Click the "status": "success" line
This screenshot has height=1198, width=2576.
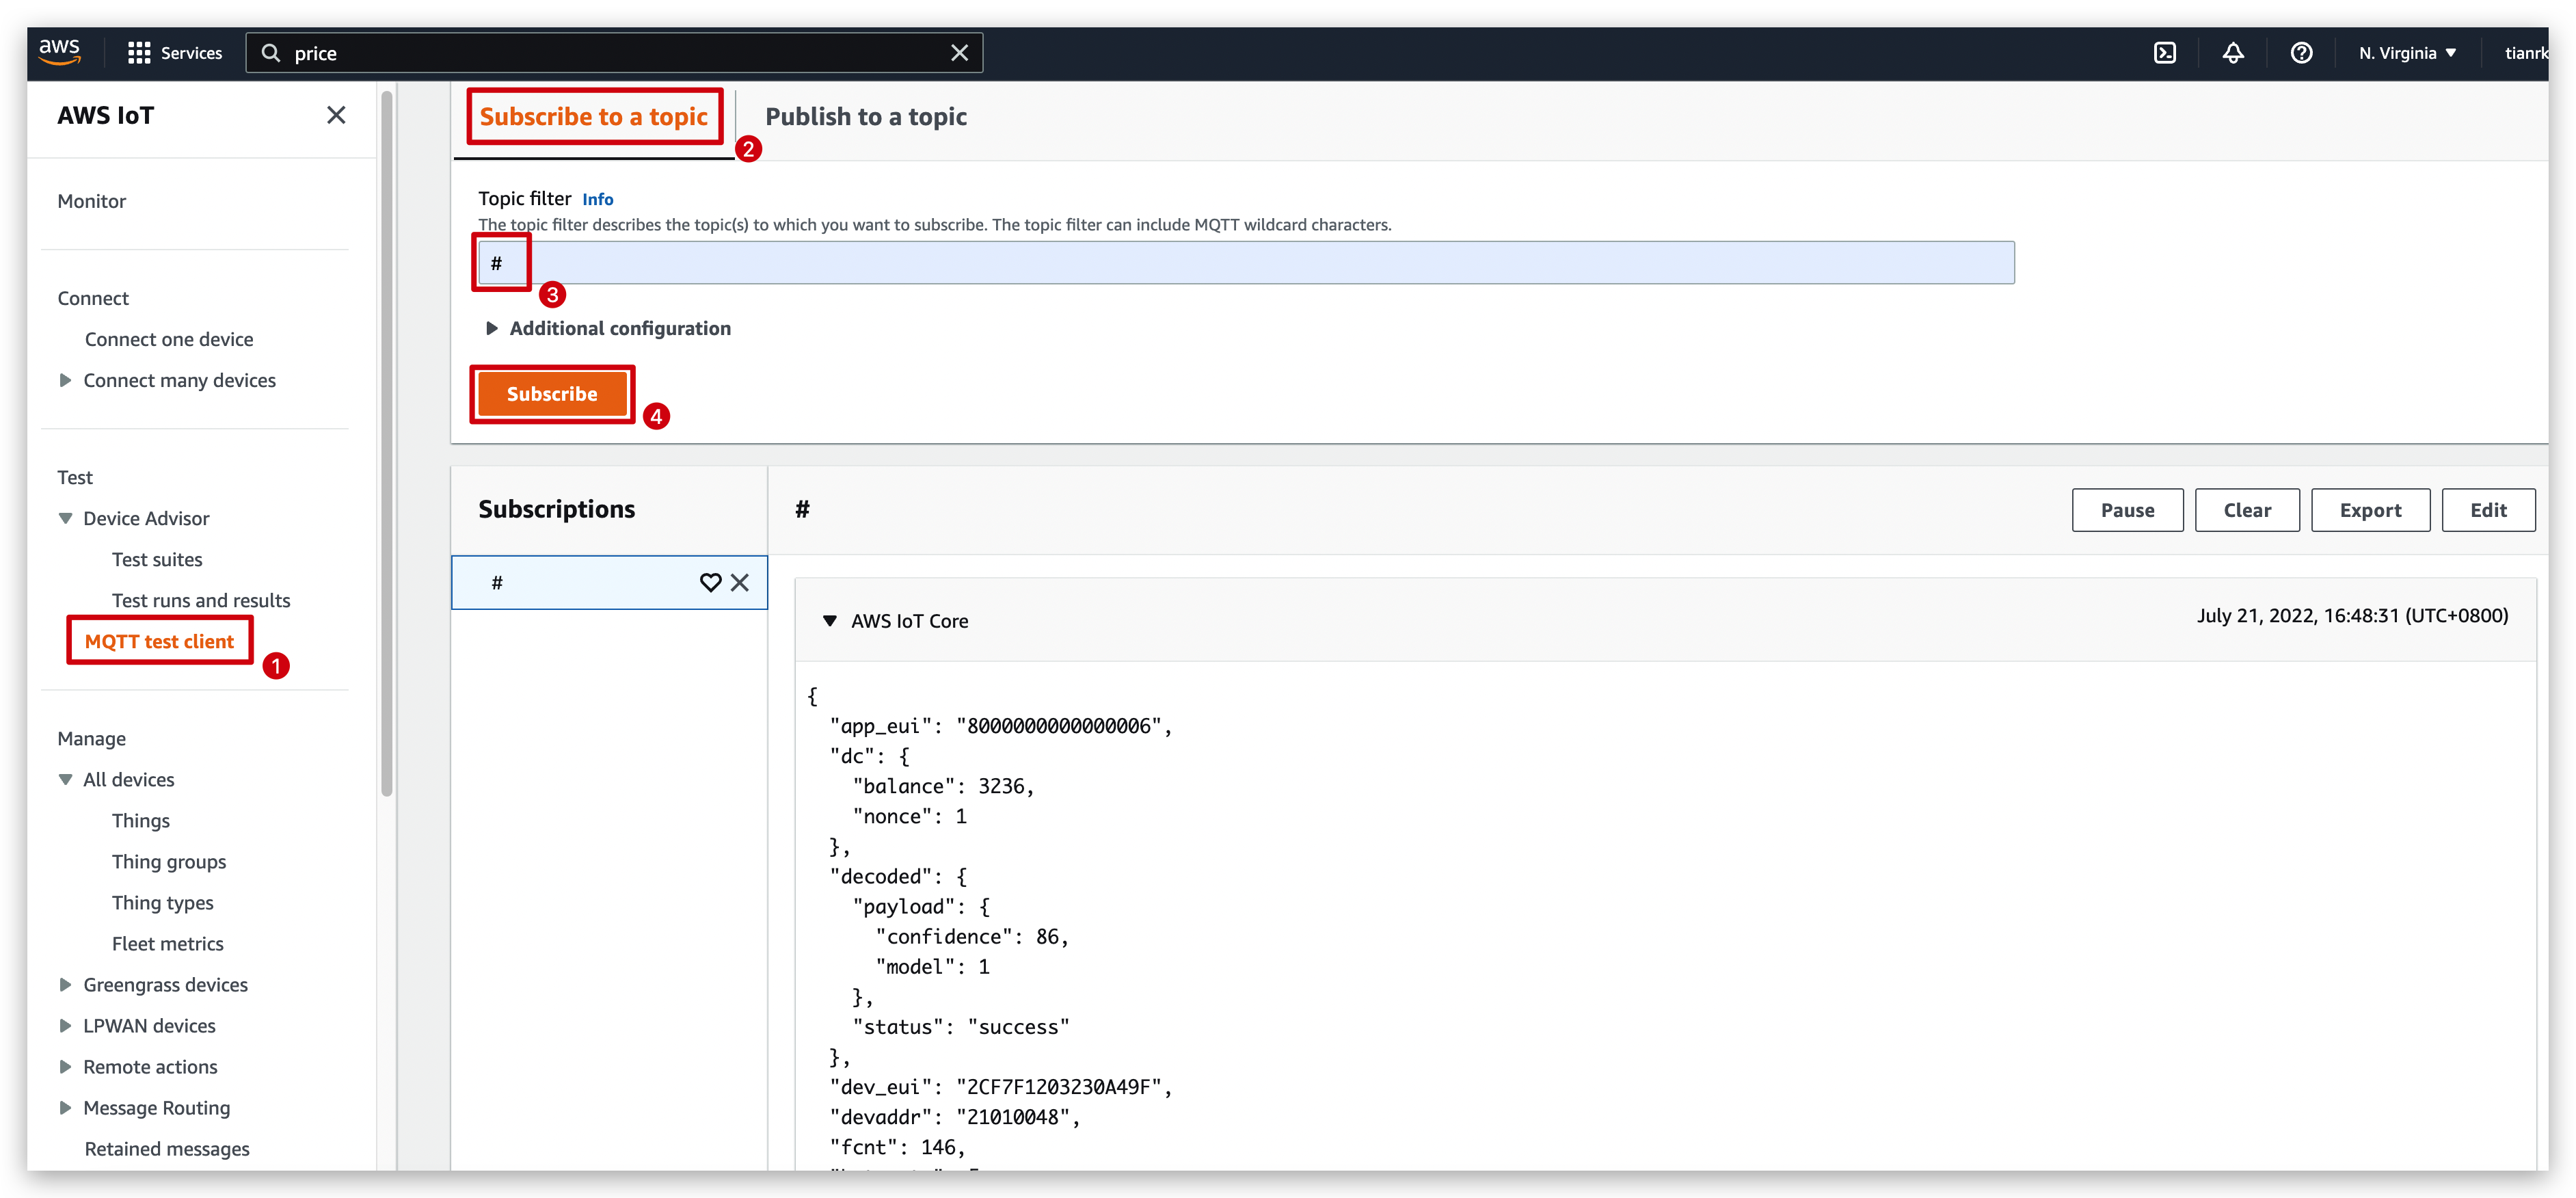[961, 1027]
